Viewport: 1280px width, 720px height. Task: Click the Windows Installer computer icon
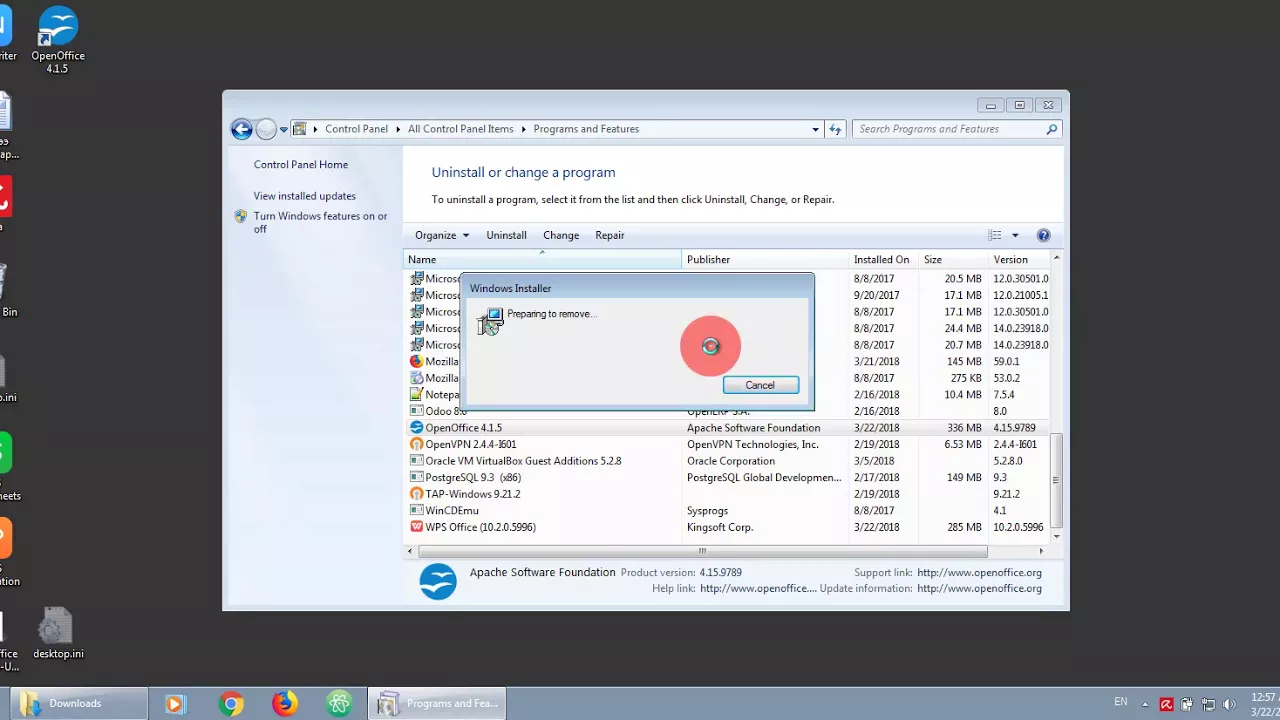click(490, 322)
